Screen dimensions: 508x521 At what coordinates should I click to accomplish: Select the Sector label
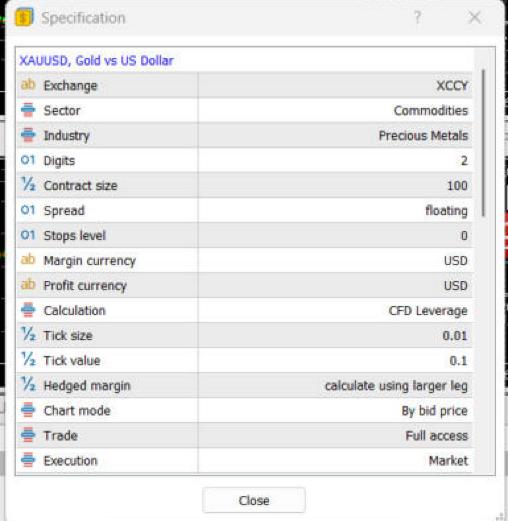[x=62, y=111]
